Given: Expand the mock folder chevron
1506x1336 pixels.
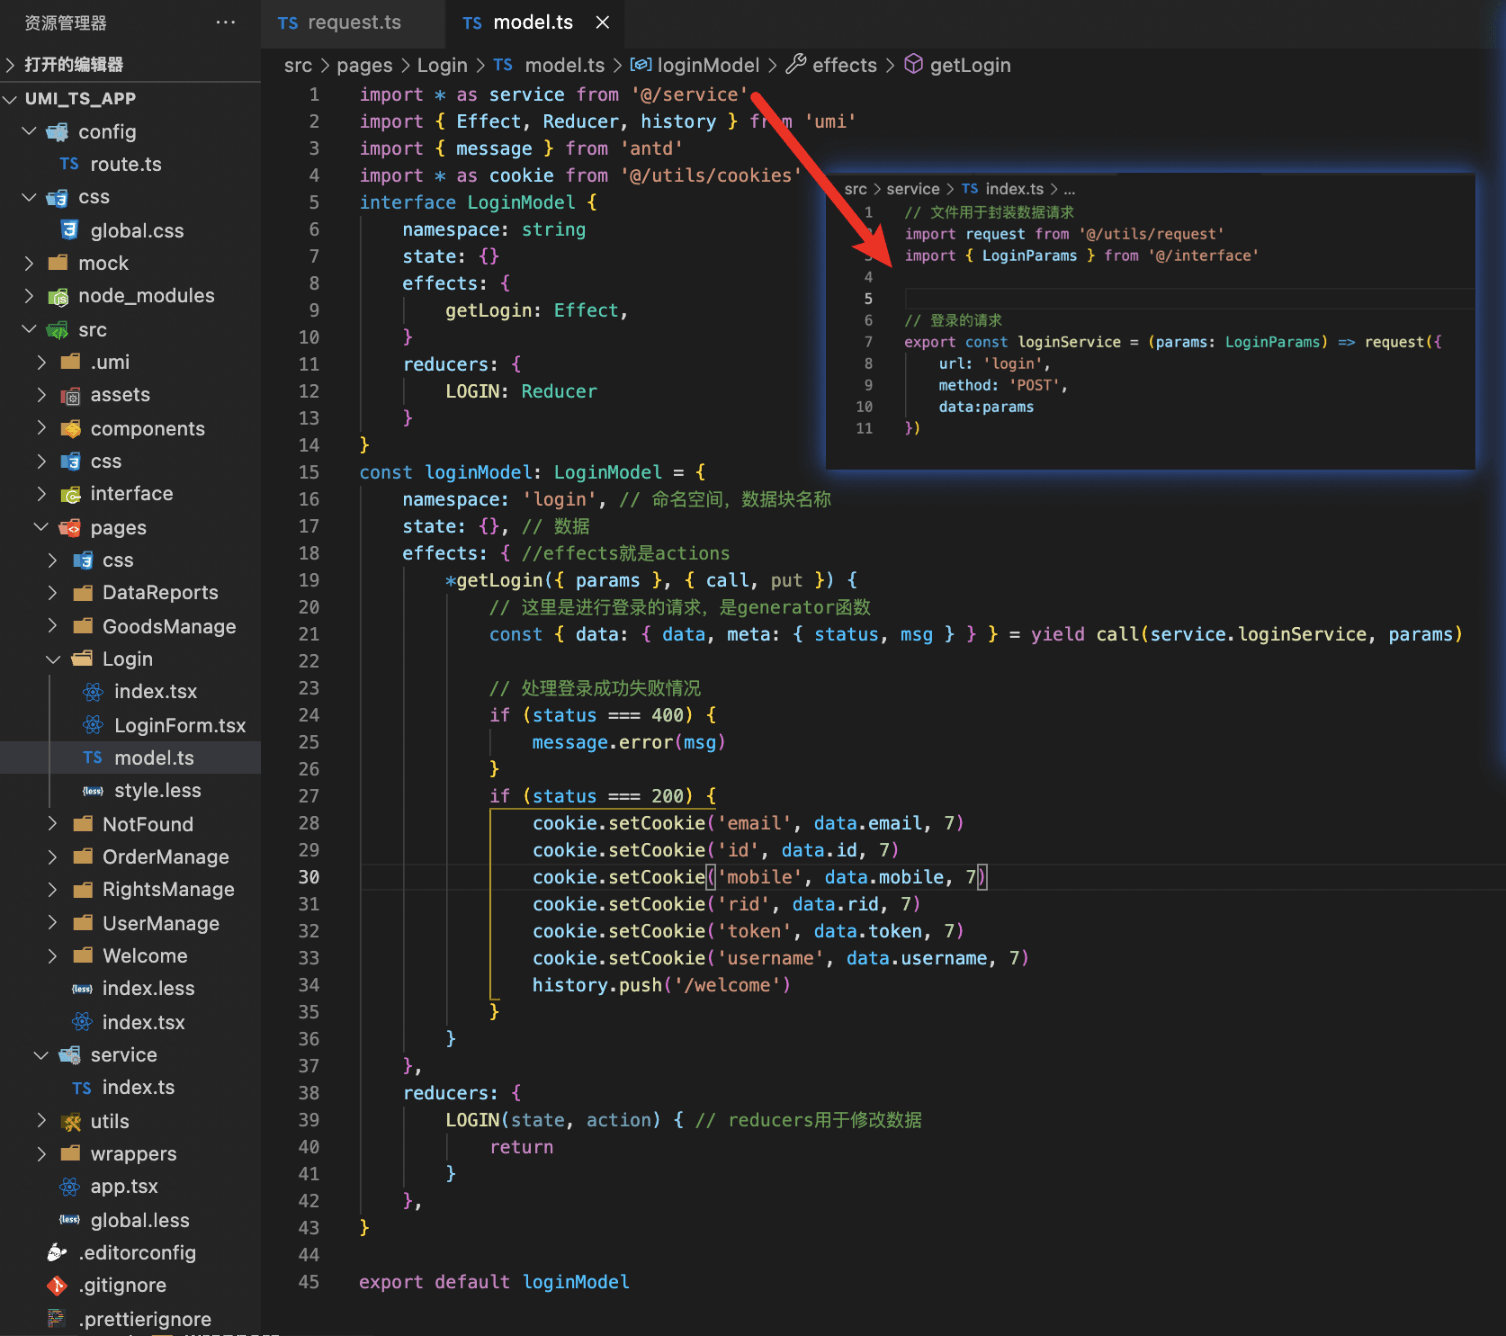Looking at the screenshot, I should [x=29, y=264].
